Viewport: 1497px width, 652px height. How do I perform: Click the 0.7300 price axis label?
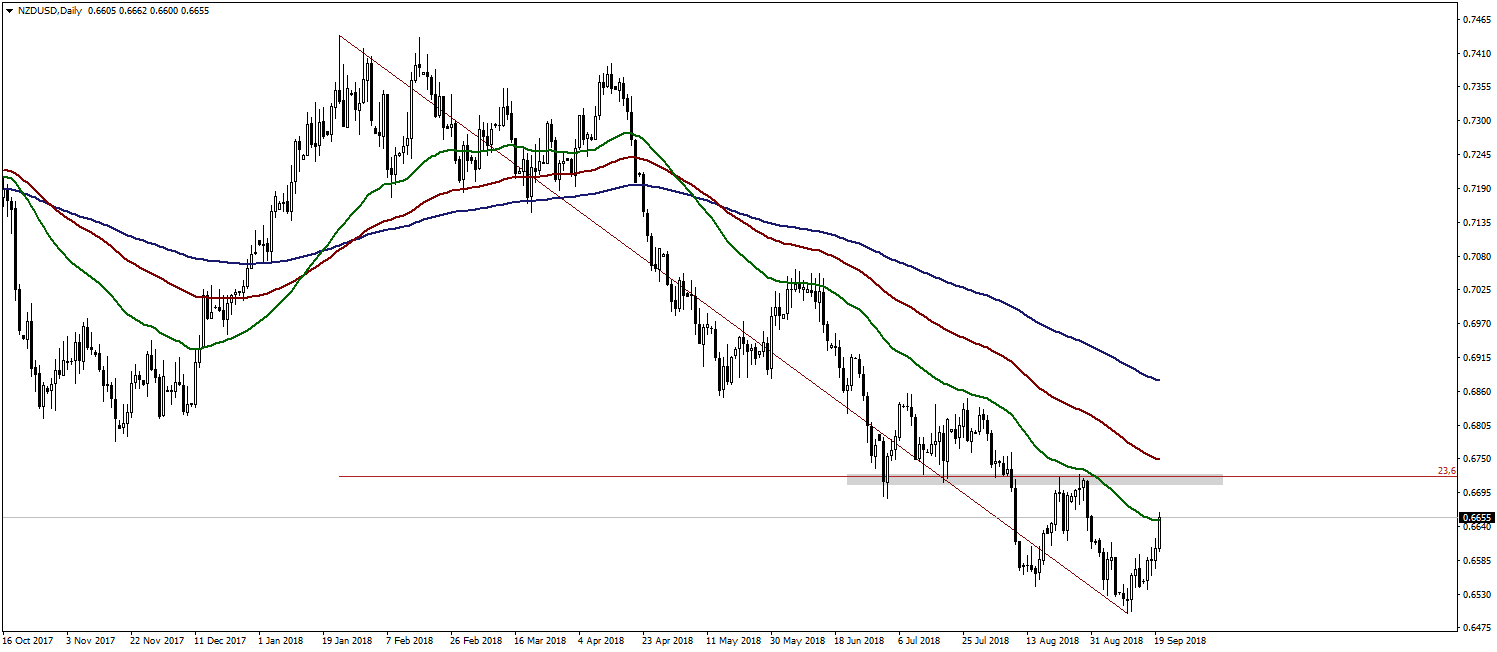click(1476, 121)
